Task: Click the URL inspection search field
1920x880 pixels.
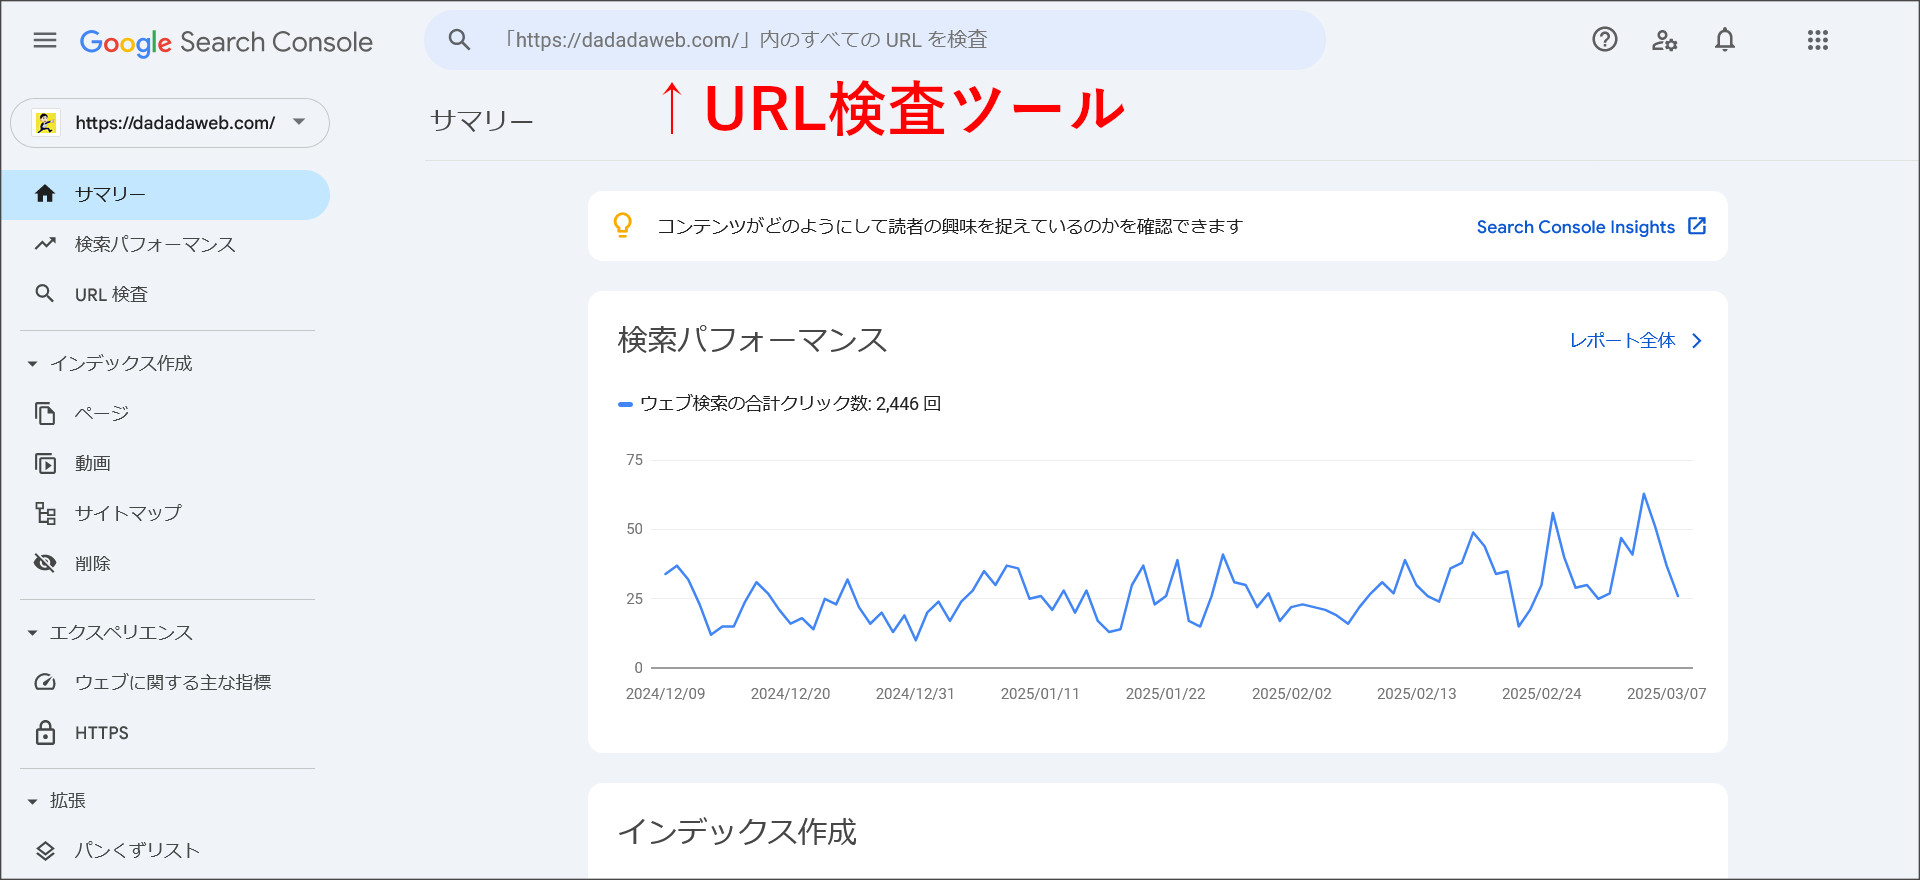Action: (x=875, y=40)
